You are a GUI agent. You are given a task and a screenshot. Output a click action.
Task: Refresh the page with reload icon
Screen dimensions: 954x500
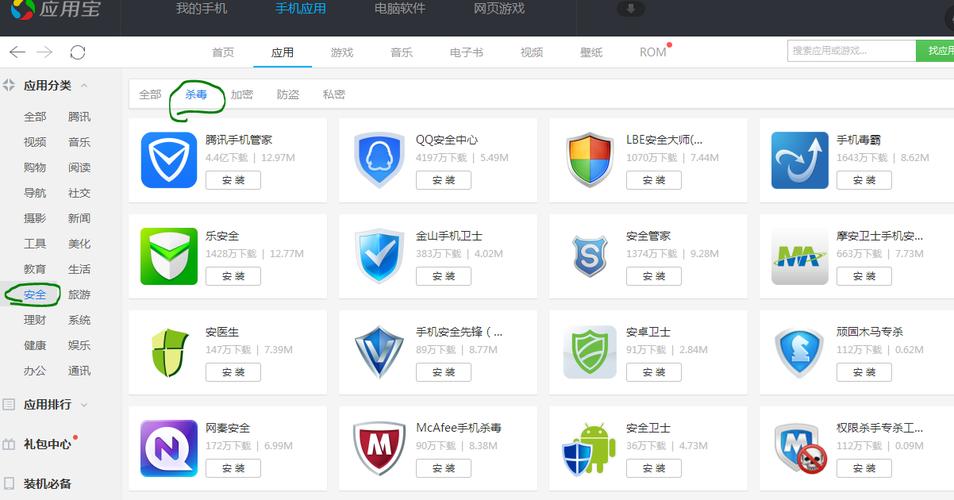(x=77, y=52)
